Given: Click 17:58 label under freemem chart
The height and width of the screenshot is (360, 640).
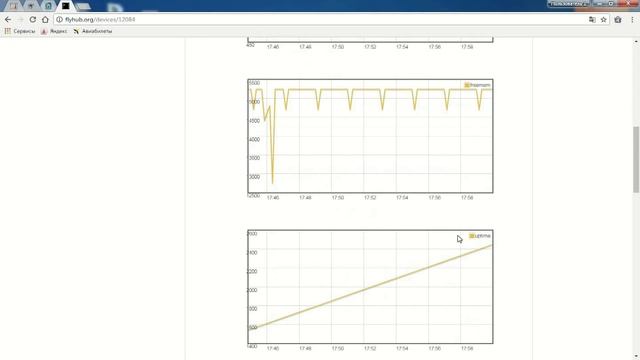Looking at the screenshot, I should pos(467,198).
